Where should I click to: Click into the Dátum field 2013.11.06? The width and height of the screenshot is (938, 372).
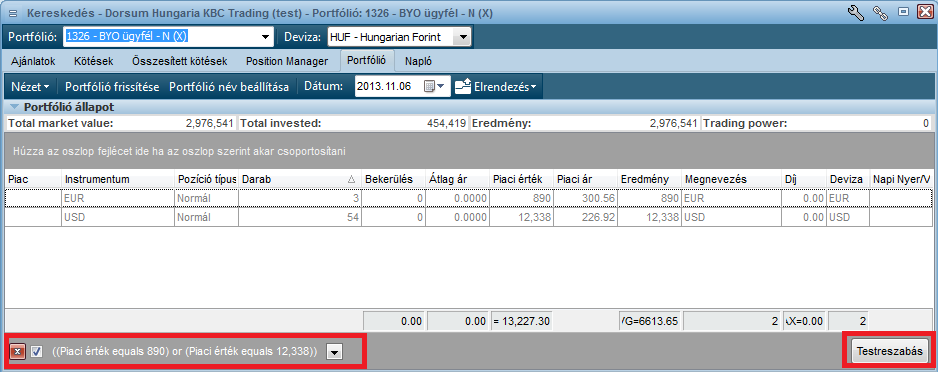tap(388, 87)
